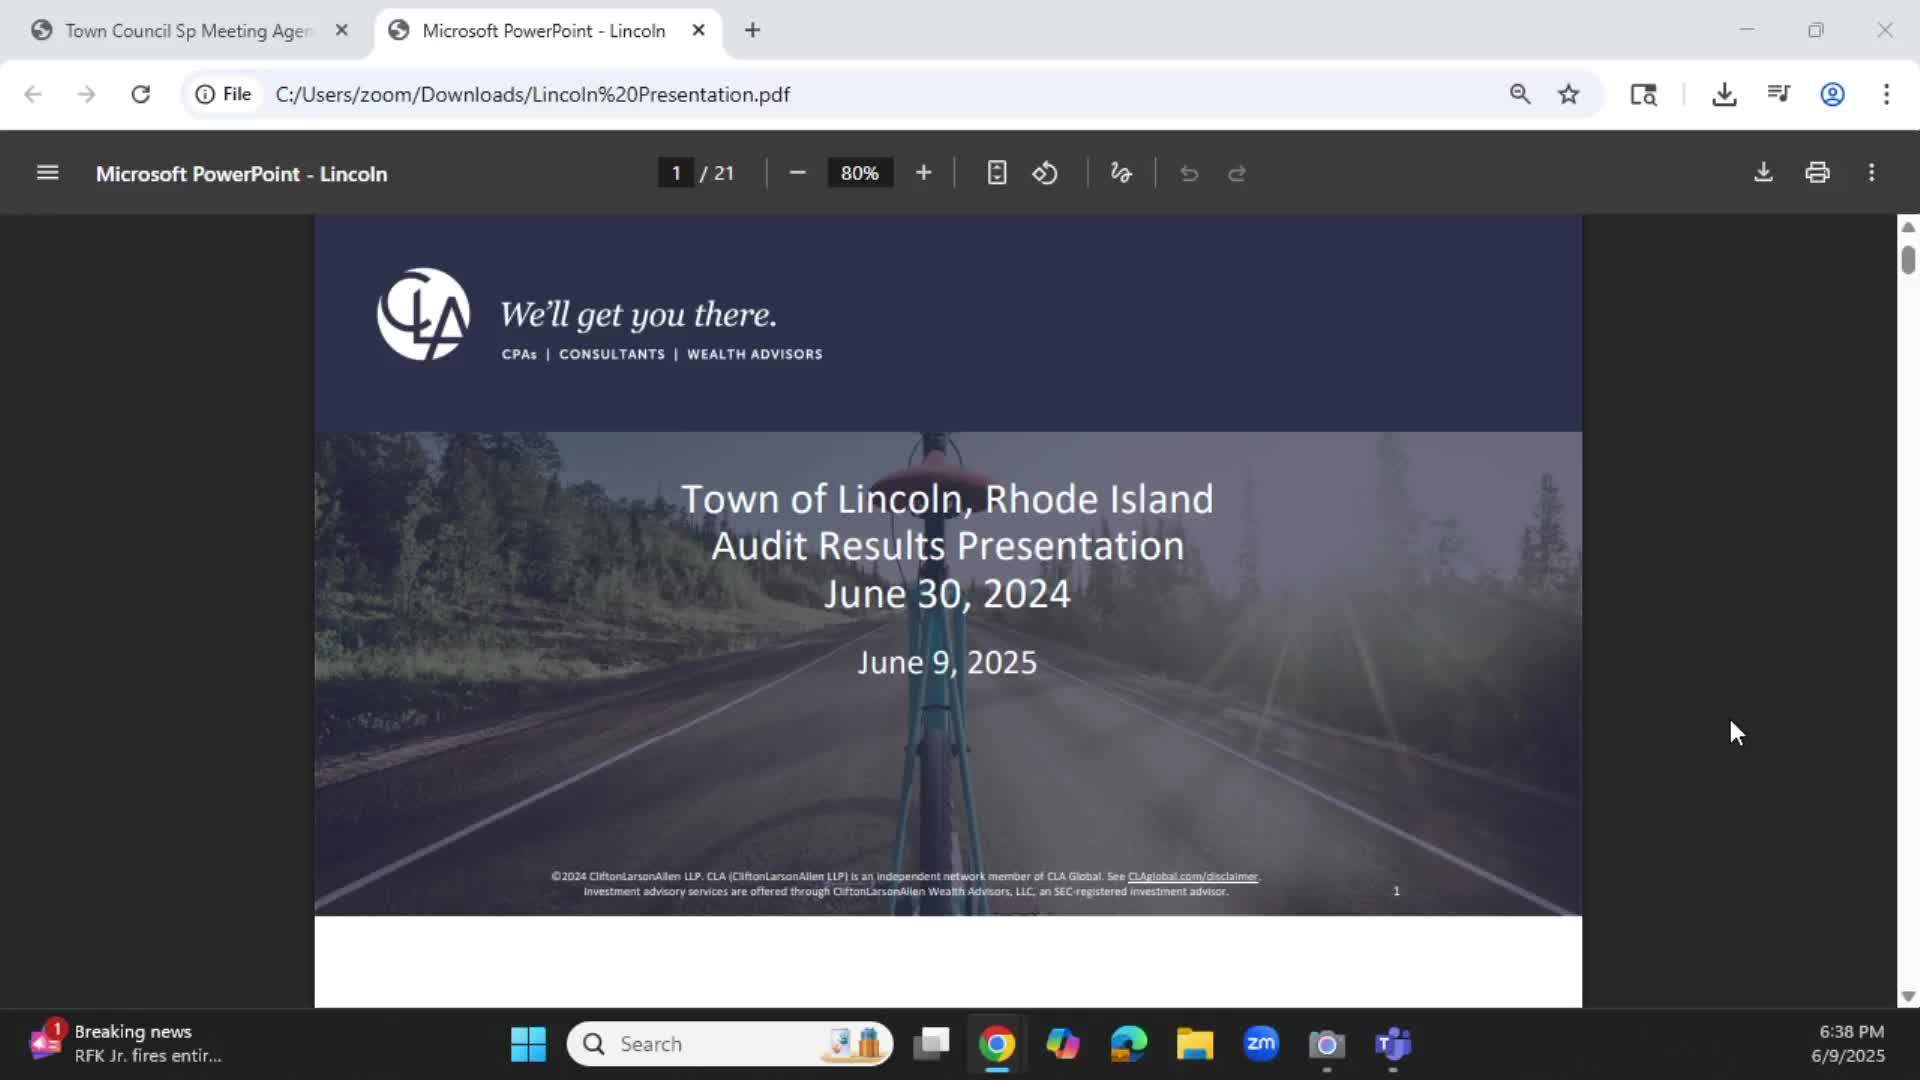Print the PDF document

(1817, 173)
